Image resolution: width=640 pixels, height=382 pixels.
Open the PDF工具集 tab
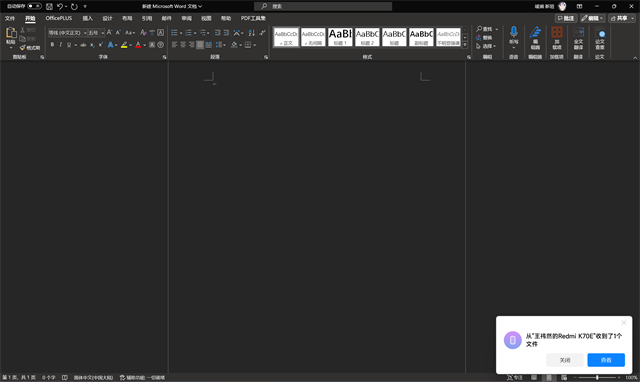[x=253, y=18]
